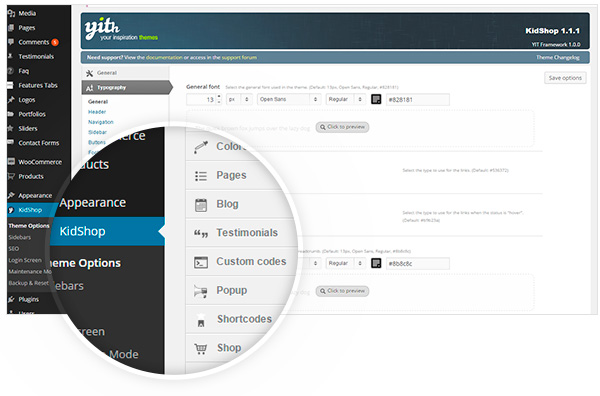The image size is (600, 396).
Task: Click the General wrench icon
Action: [x=90, y=73]
